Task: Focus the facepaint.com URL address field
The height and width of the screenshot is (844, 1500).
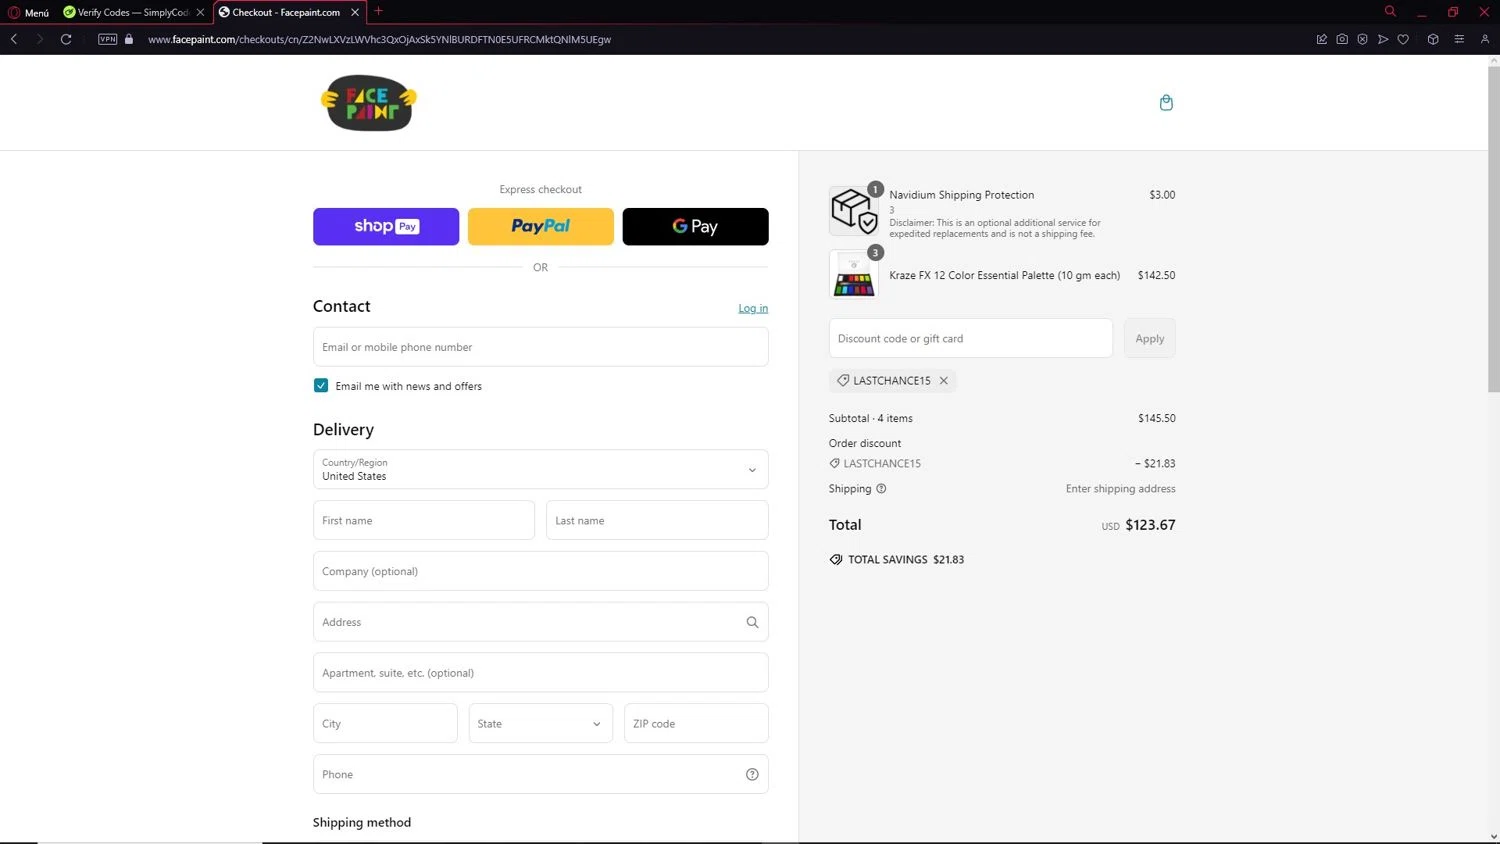Action: point(380,39)
